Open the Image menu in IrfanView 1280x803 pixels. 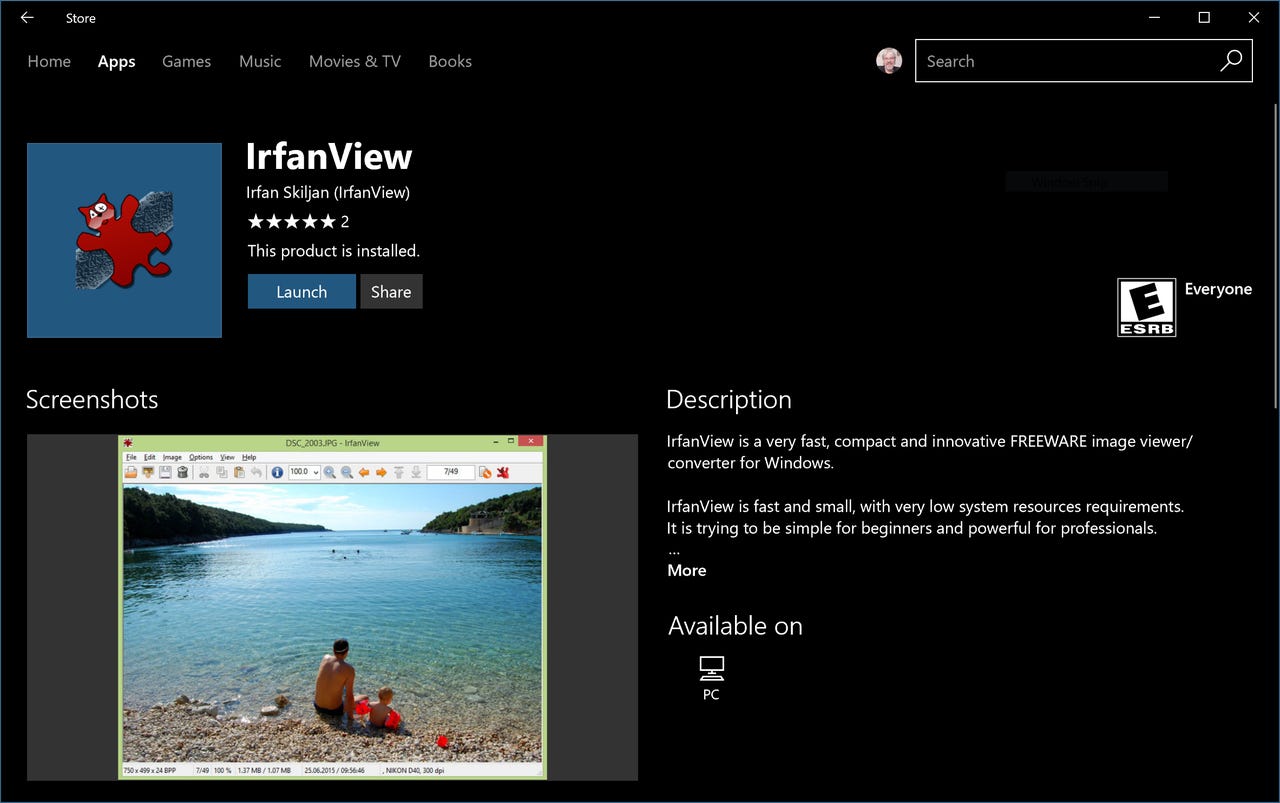(171, 457)
